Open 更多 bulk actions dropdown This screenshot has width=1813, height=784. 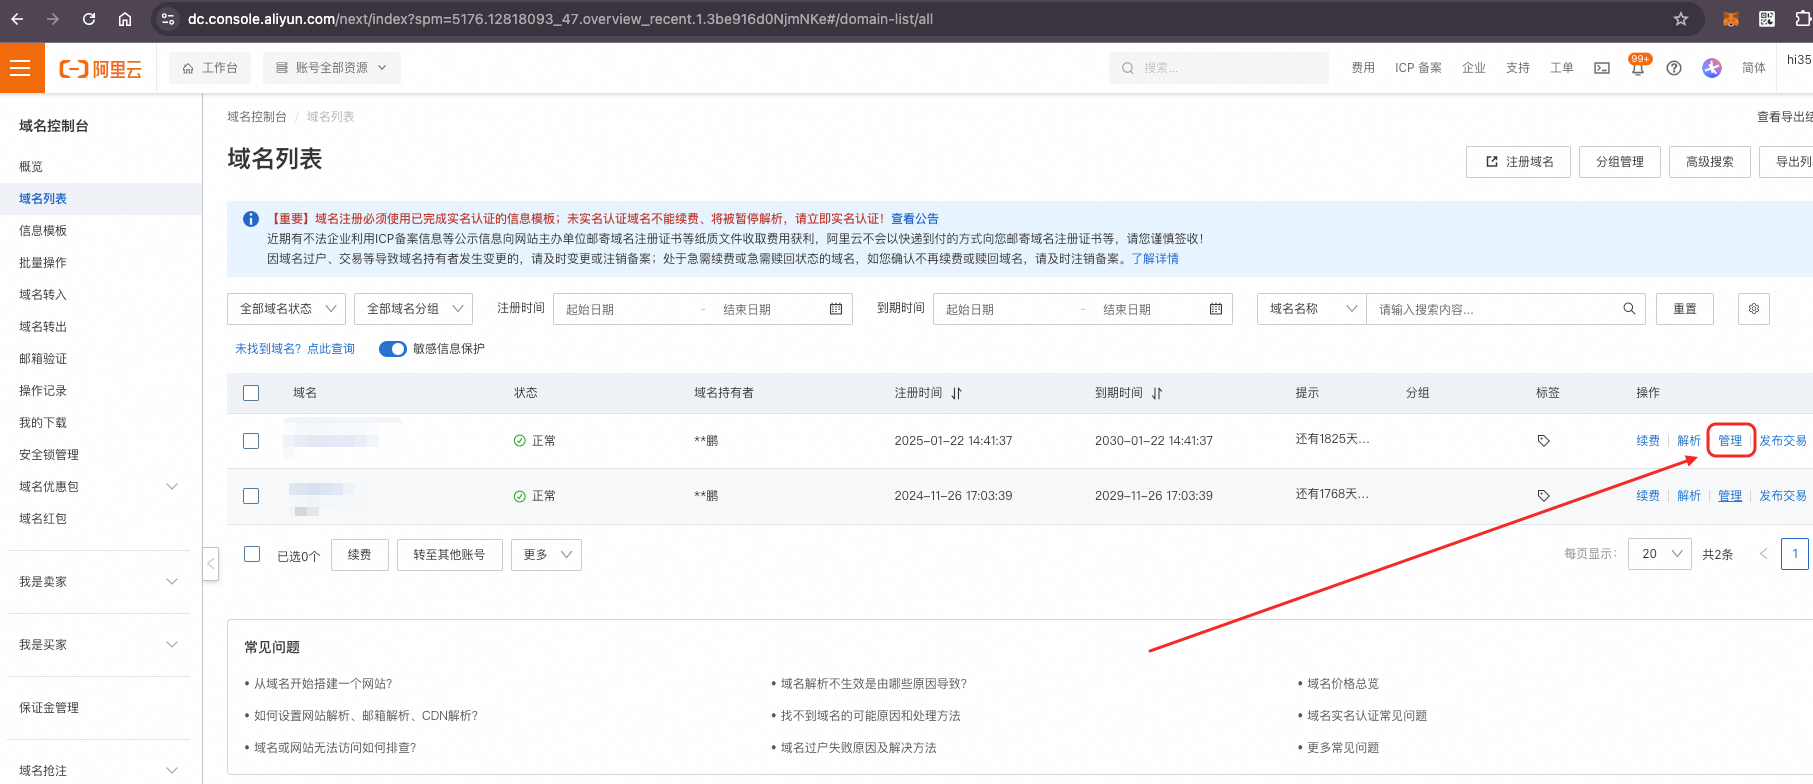pos(546,555)
